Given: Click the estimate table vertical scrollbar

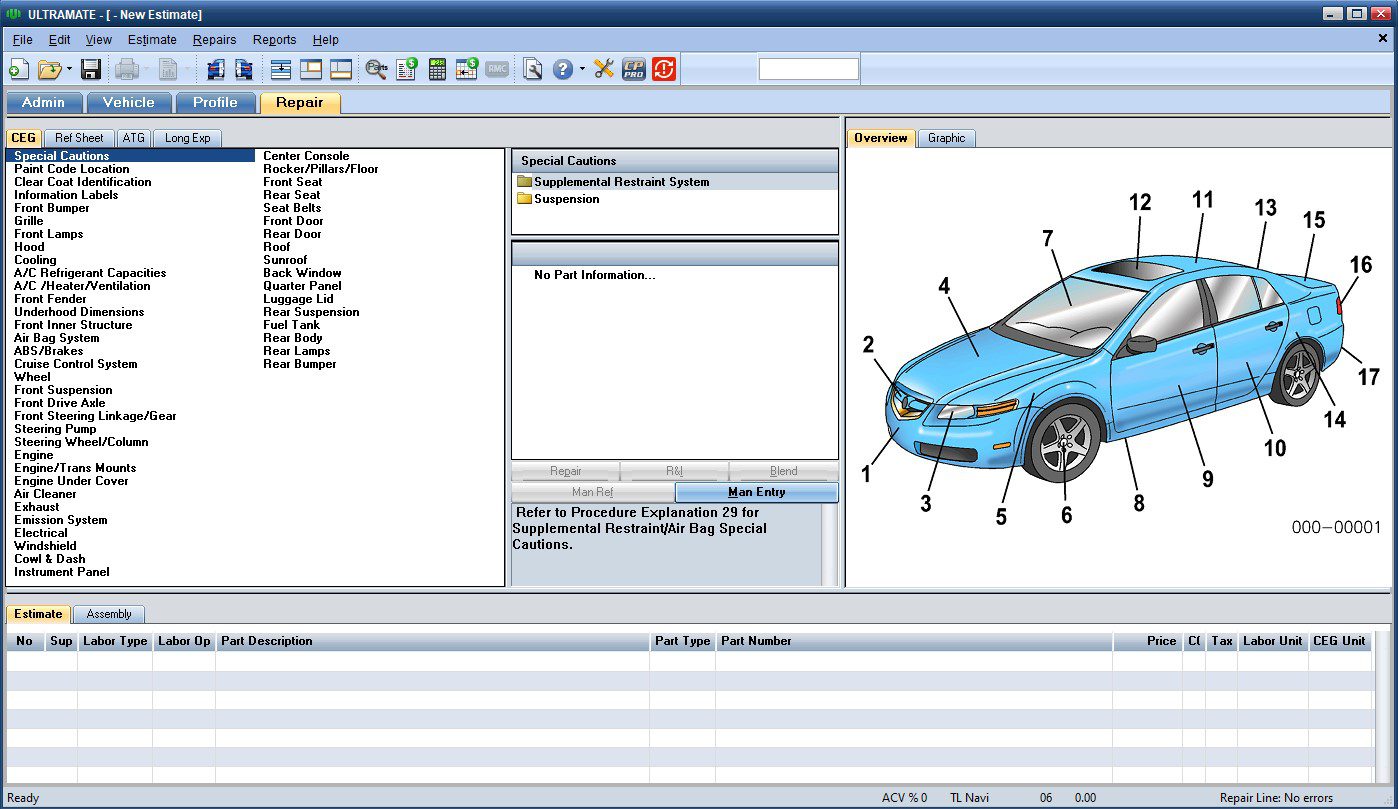Looking at the screenshot, I should (1382, 707).
